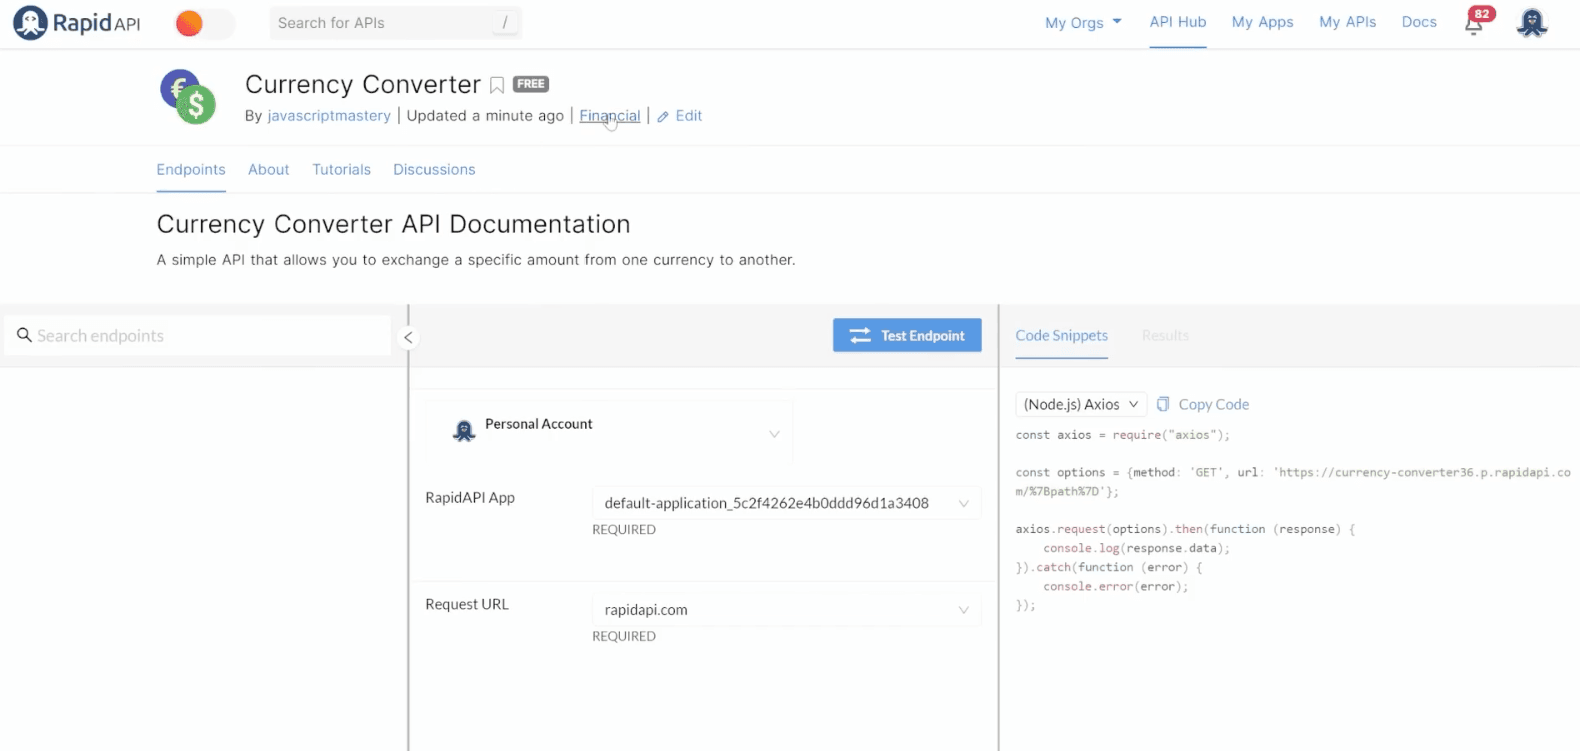Go to the API Hub tab
This screenshot has width=1580, height=751.
(1177, 22)
